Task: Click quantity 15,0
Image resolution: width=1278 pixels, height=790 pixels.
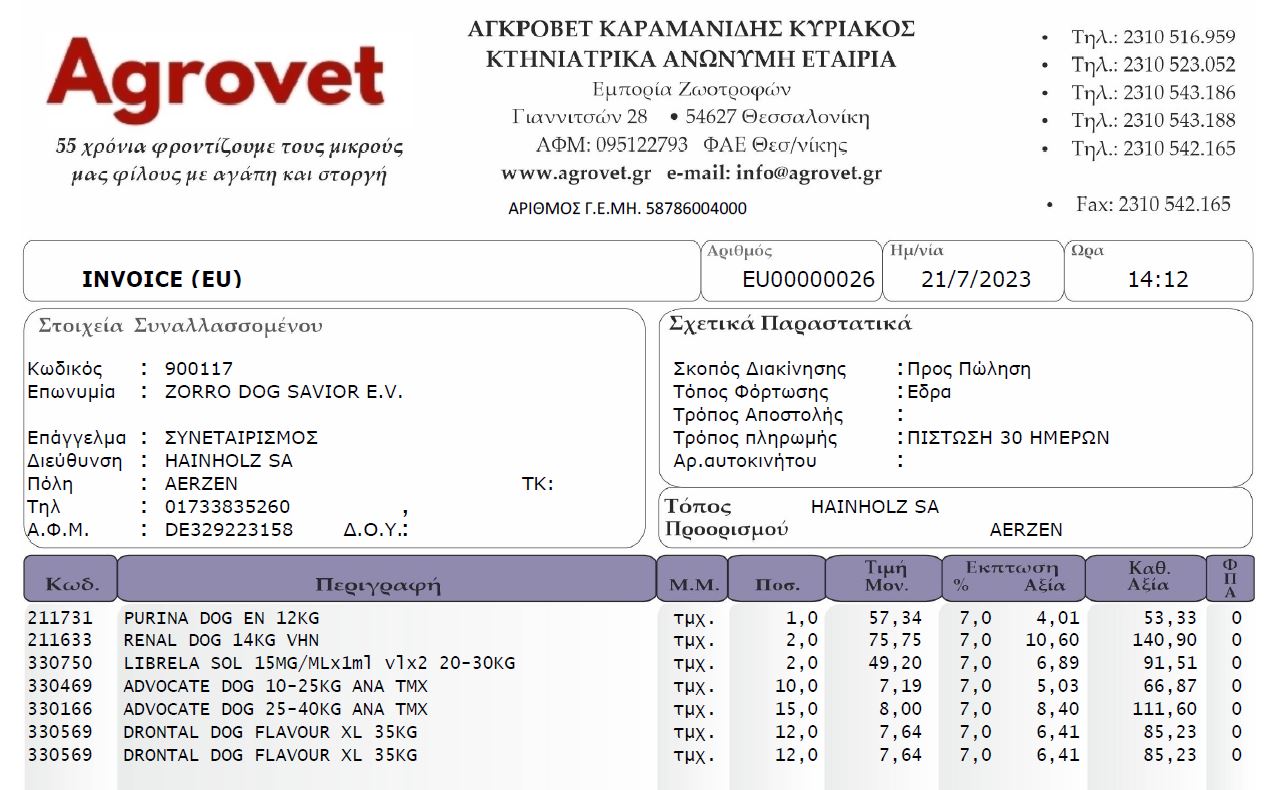Action: (797, 710)
